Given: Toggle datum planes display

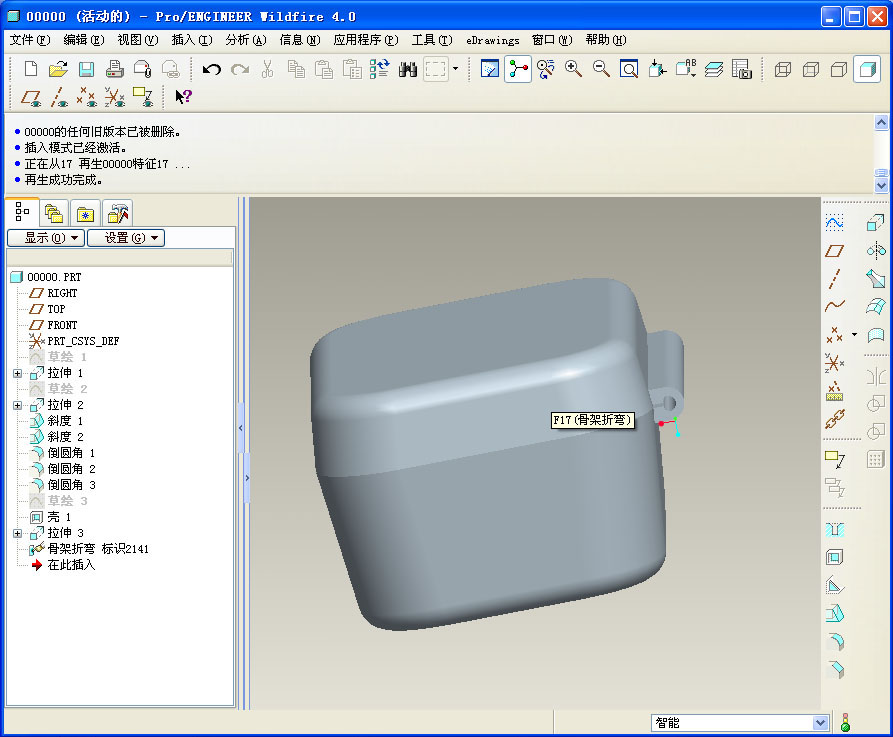Looking at the screenshot, I should click(31, 97).
